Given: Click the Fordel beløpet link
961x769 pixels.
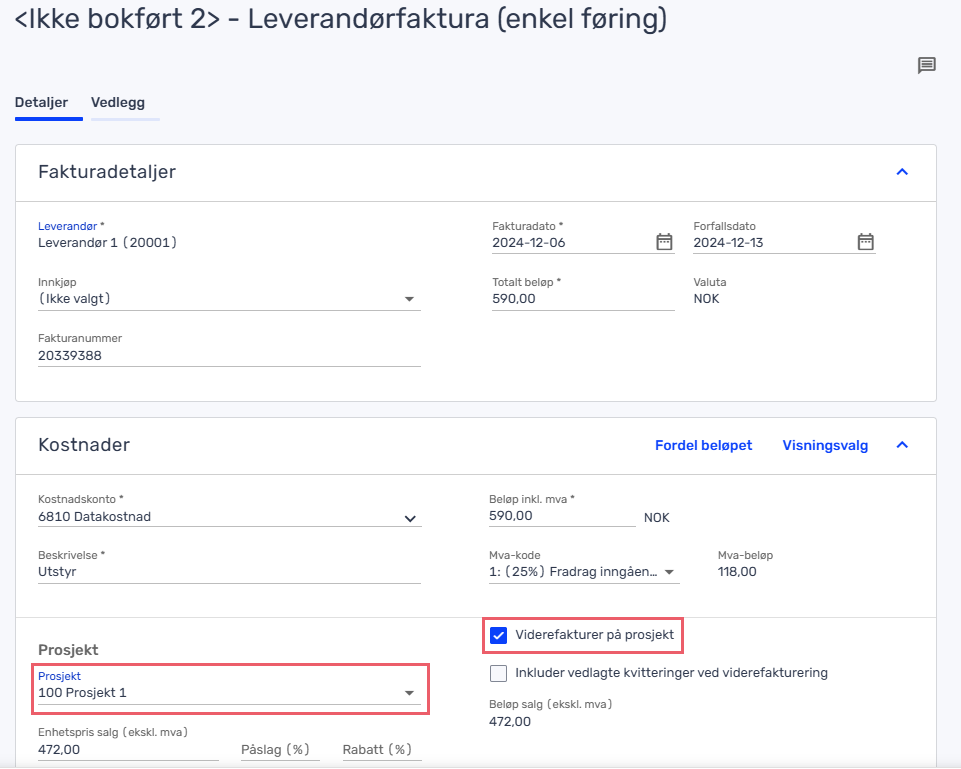Looking at the screenshot, I should click(704, 445).
